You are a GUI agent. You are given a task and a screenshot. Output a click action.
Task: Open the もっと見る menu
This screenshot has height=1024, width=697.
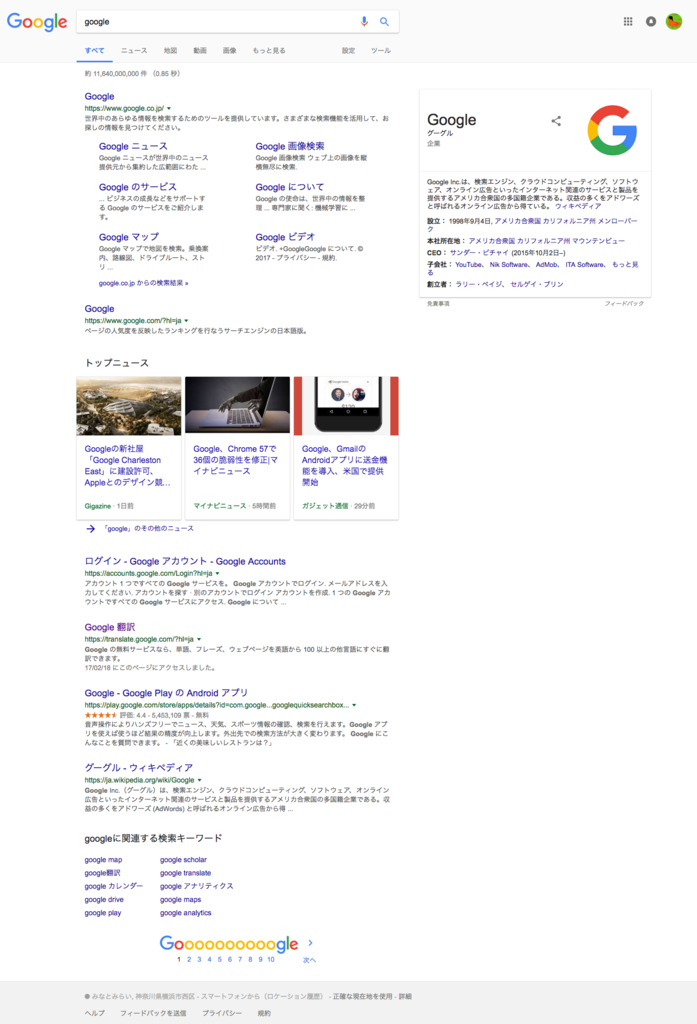[268, 50]
